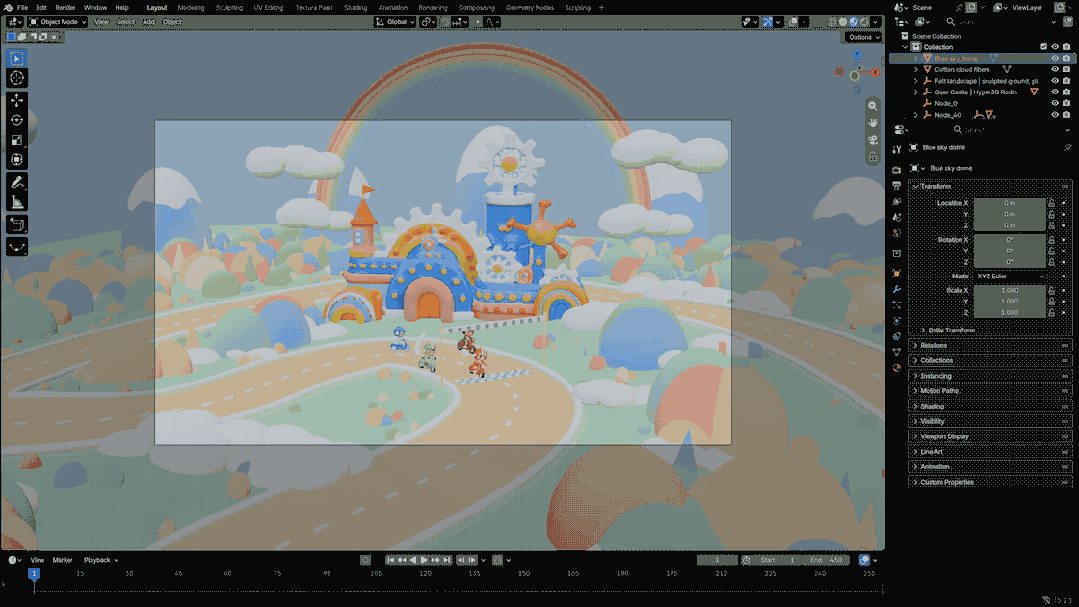
Task: Toggle the camera view icon
Action: coord(873,140)
